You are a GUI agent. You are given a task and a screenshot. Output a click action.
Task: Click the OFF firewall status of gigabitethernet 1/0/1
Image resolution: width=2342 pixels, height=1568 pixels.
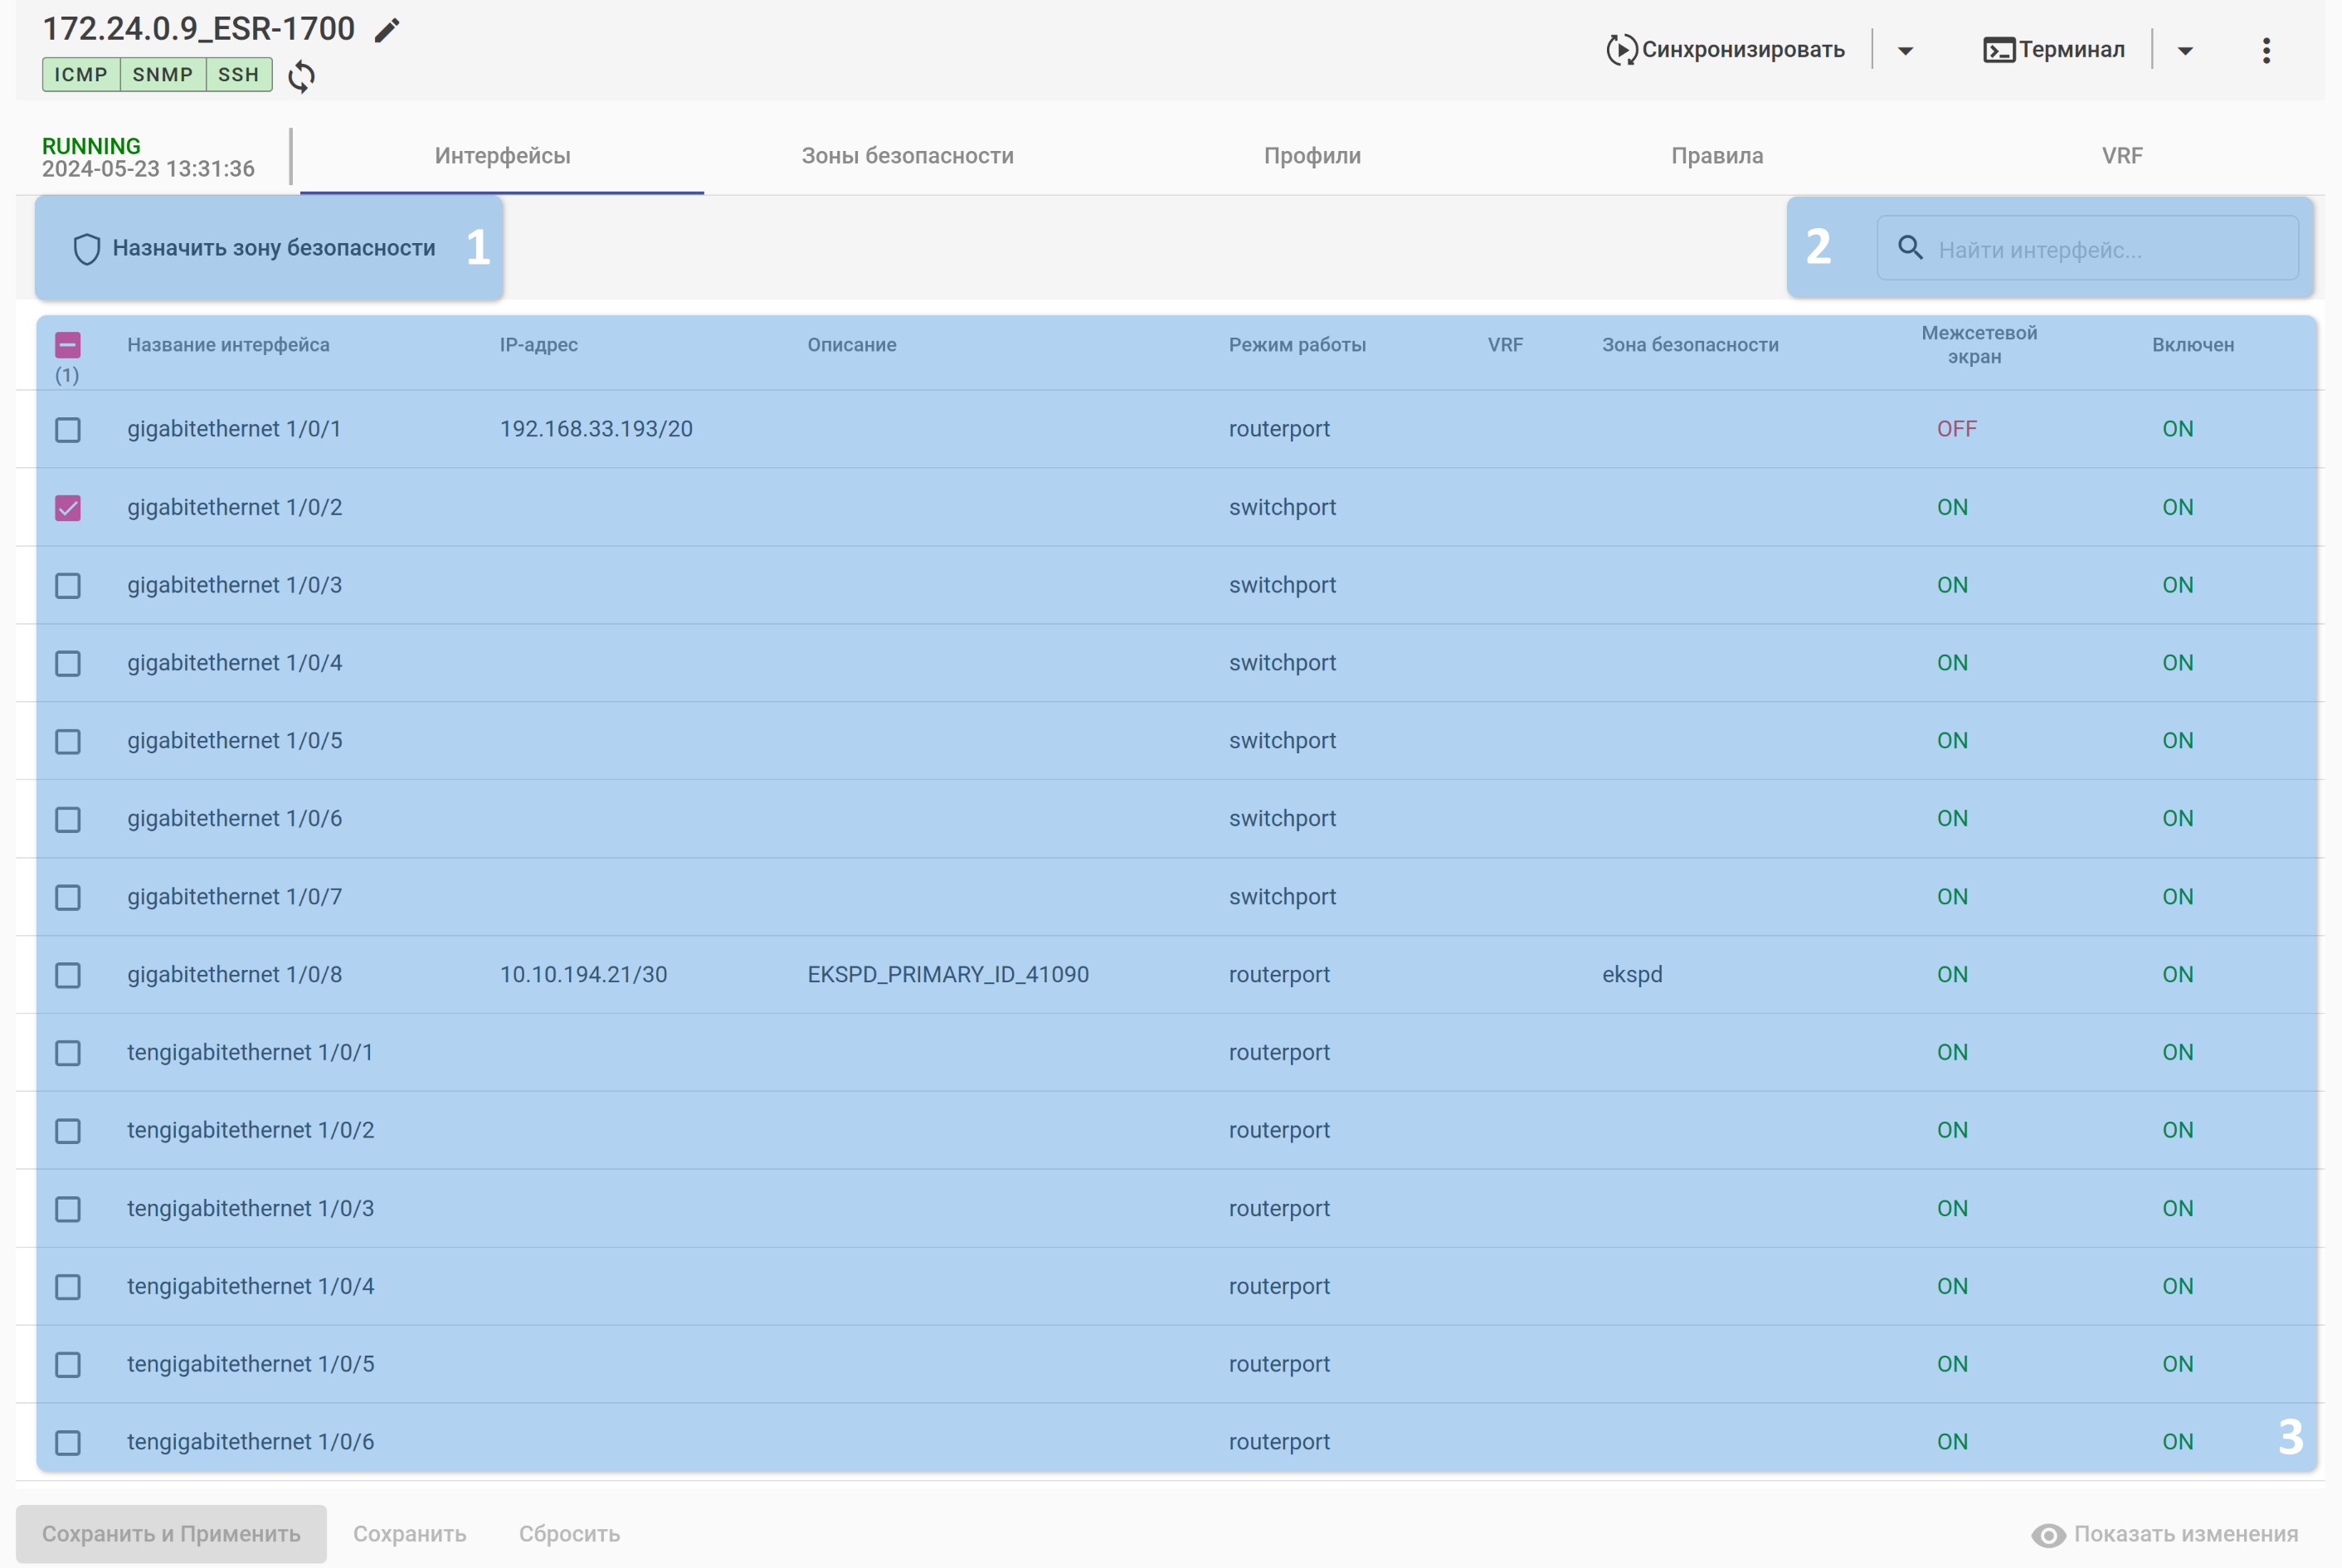(1956, 429)
